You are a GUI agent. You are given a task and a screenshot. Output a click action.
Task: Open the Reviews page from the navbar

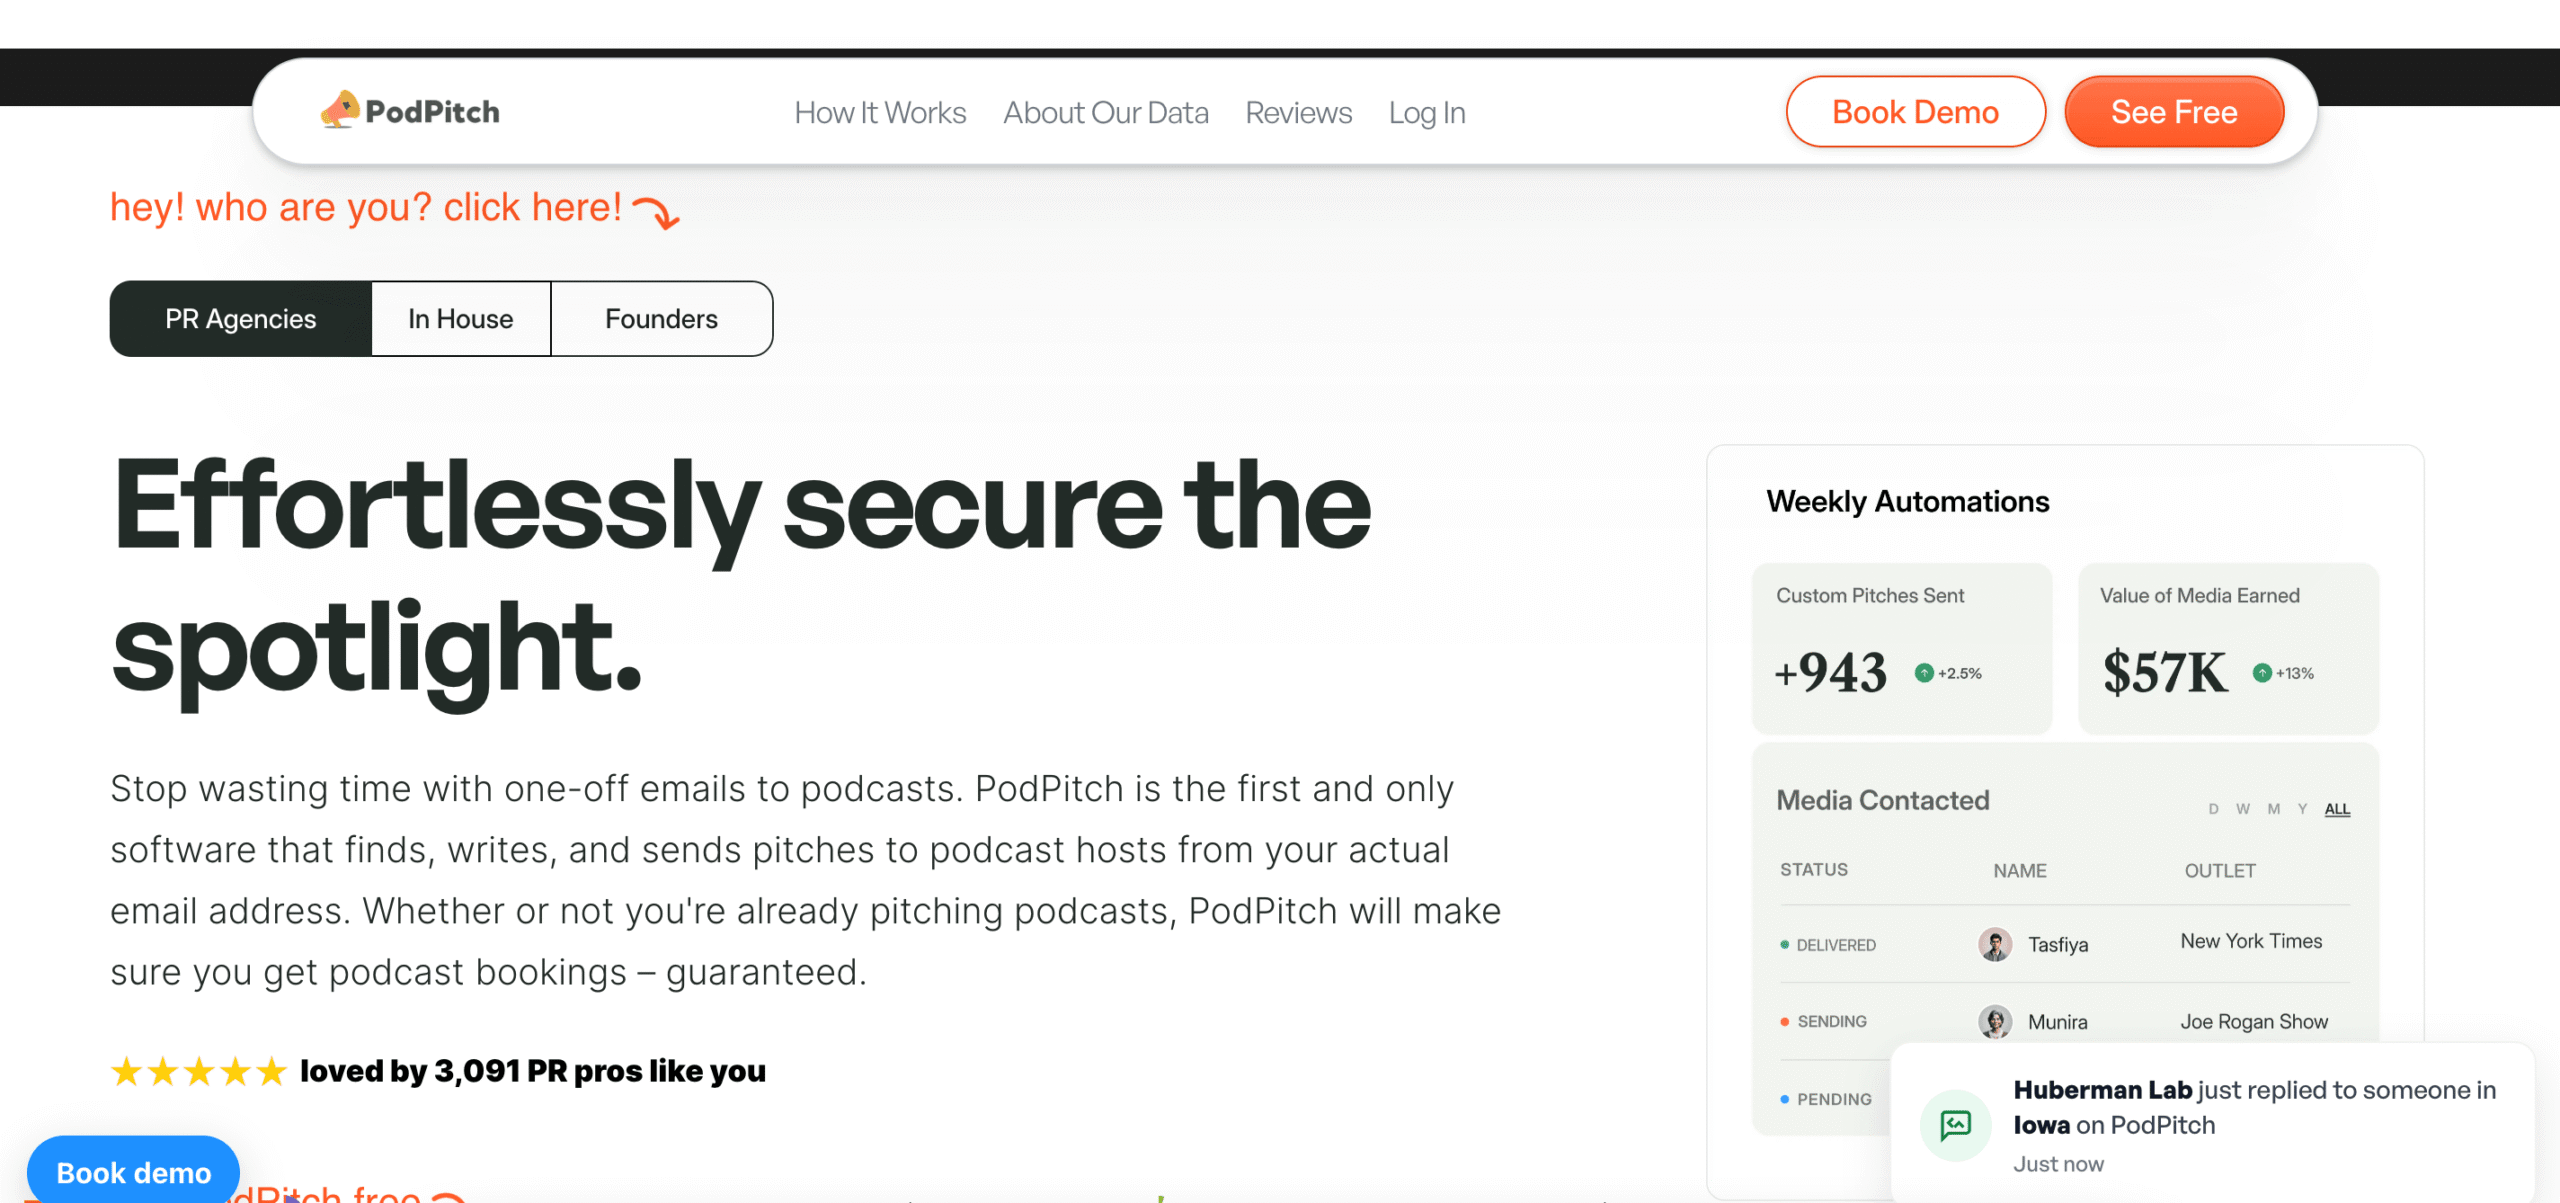click(1297, 112)
